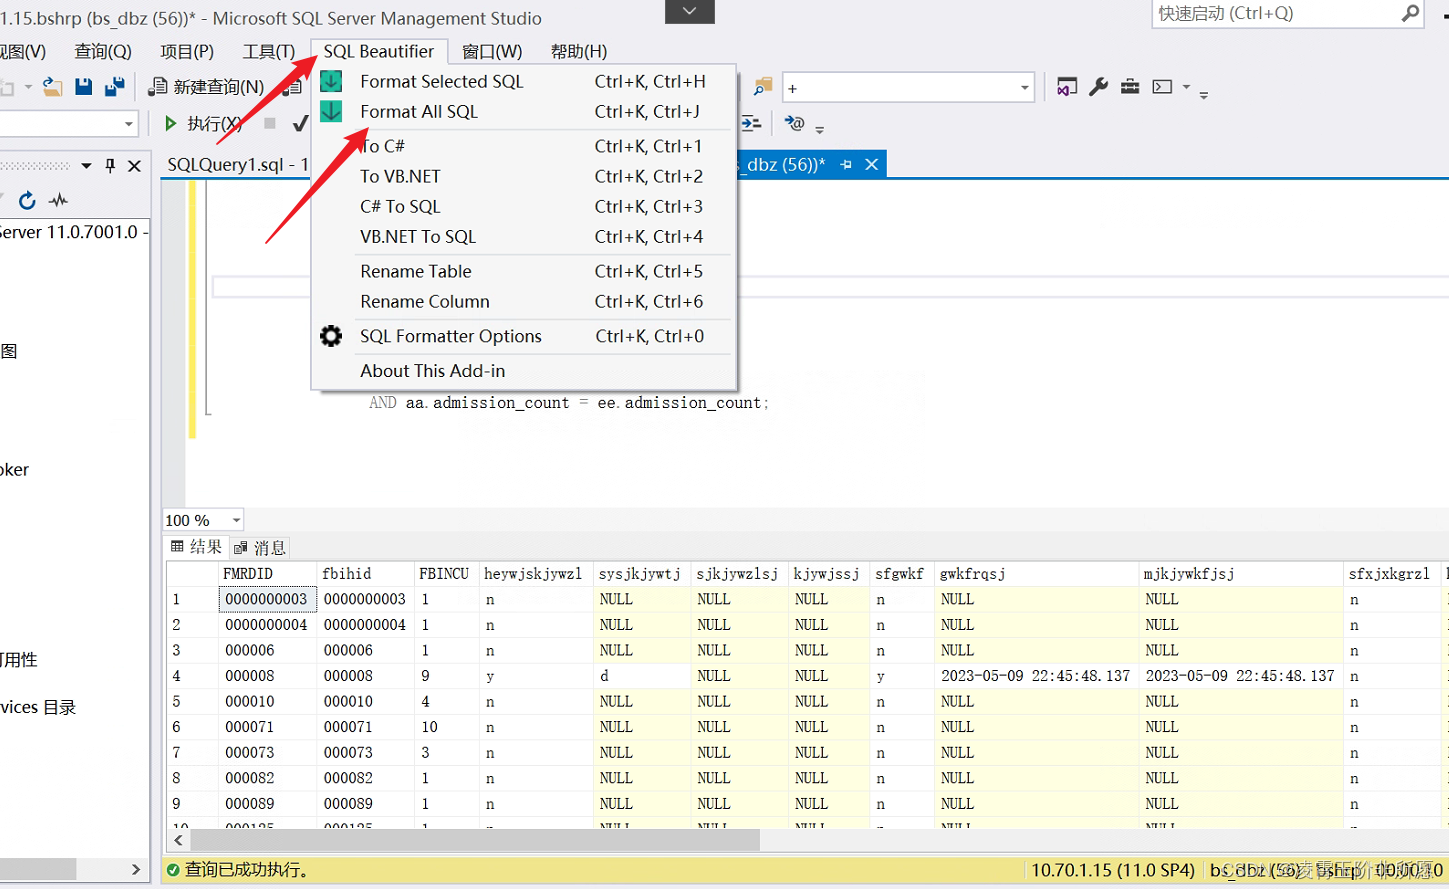Open the 工具(T) menu

click(269, 51)
